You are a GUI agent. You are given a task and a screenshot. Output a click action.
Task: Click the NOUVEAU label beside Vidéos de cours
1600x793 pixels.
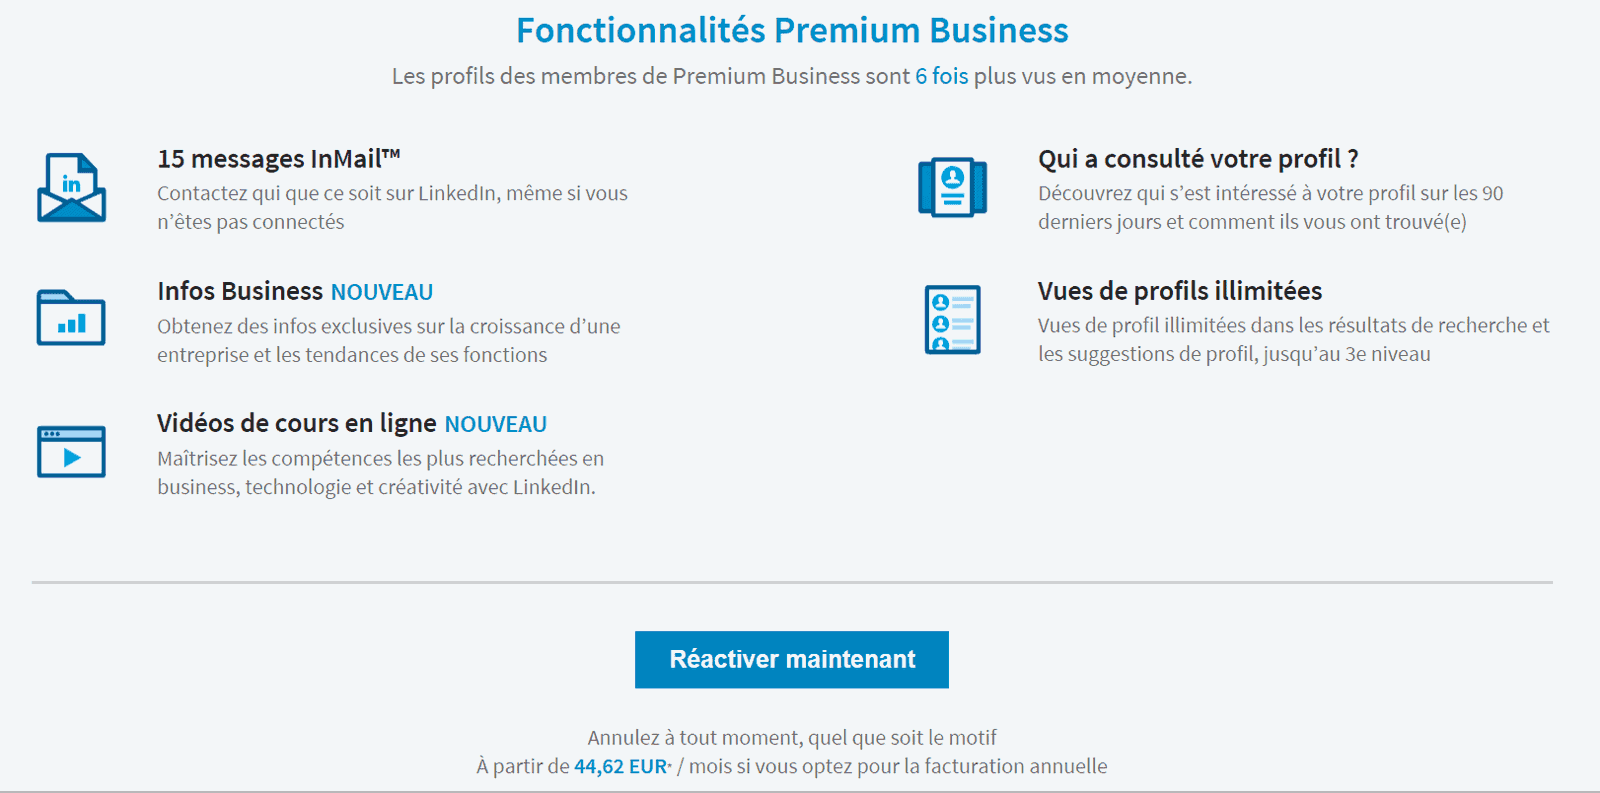point(496,424)
